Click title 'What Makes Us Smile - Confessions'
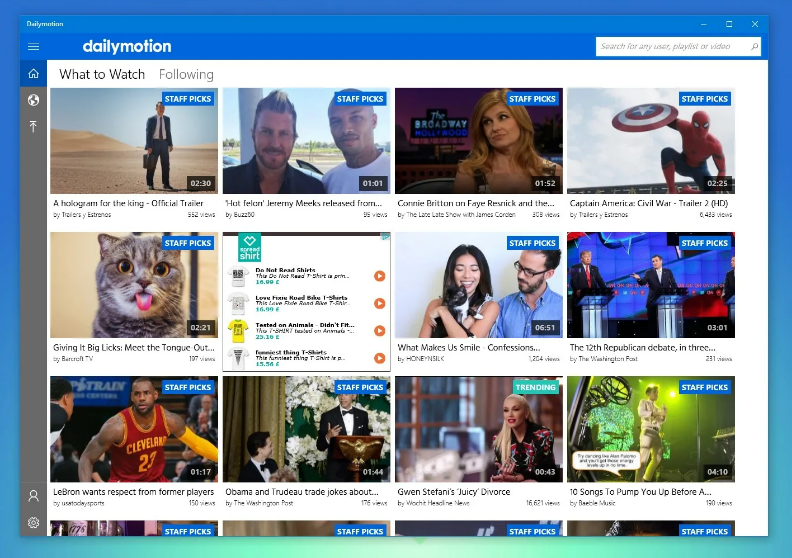 [x=469, y=347]
